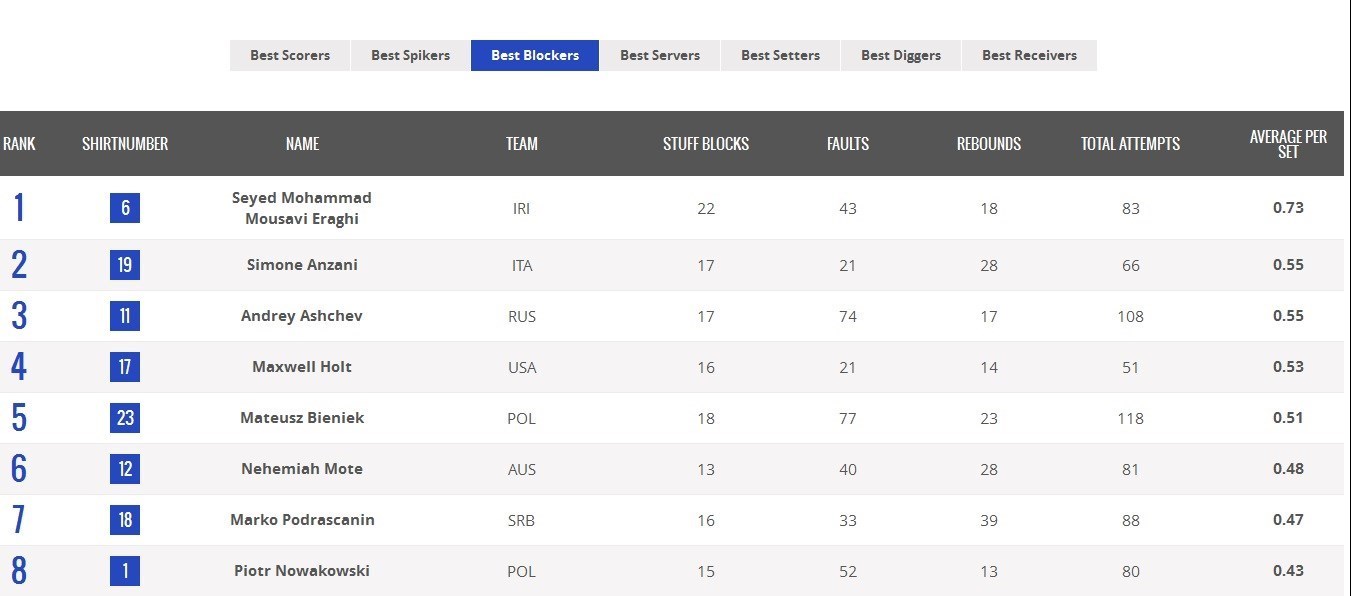Click shirt number 18 badge
This screenshot has width=1351, height=596.
(x=125, y=520)
